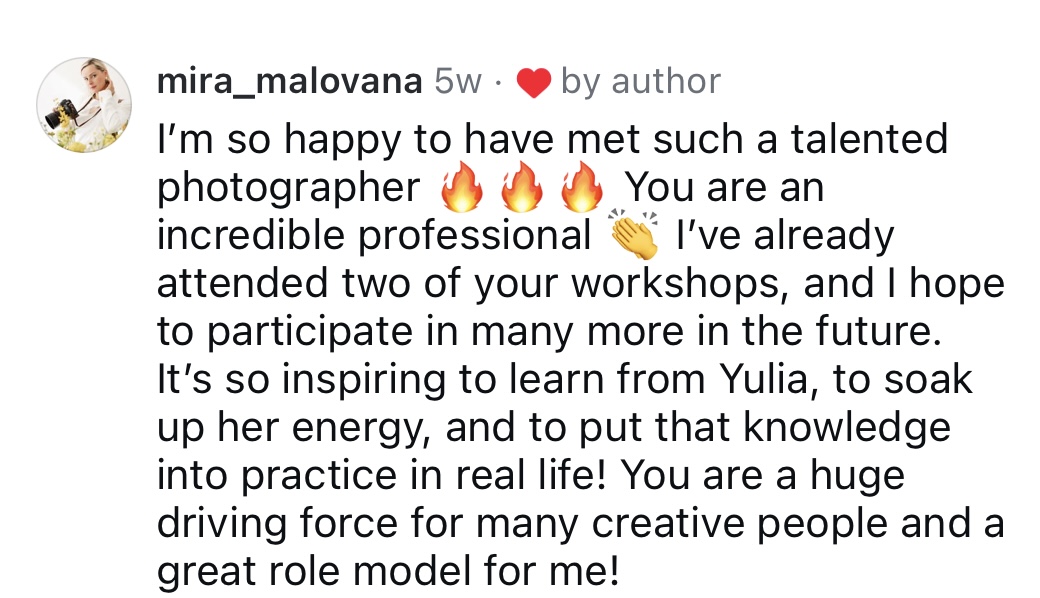Click the word 'photographer' in the comment

(x=289, y=188)
